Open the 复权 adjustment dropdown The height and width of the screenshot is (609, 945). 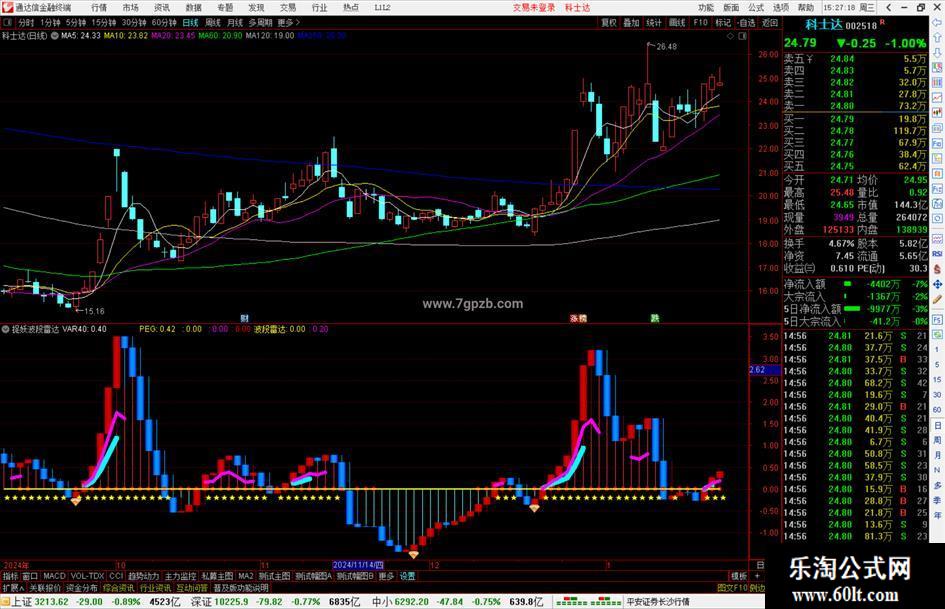(x=609, y=22)
